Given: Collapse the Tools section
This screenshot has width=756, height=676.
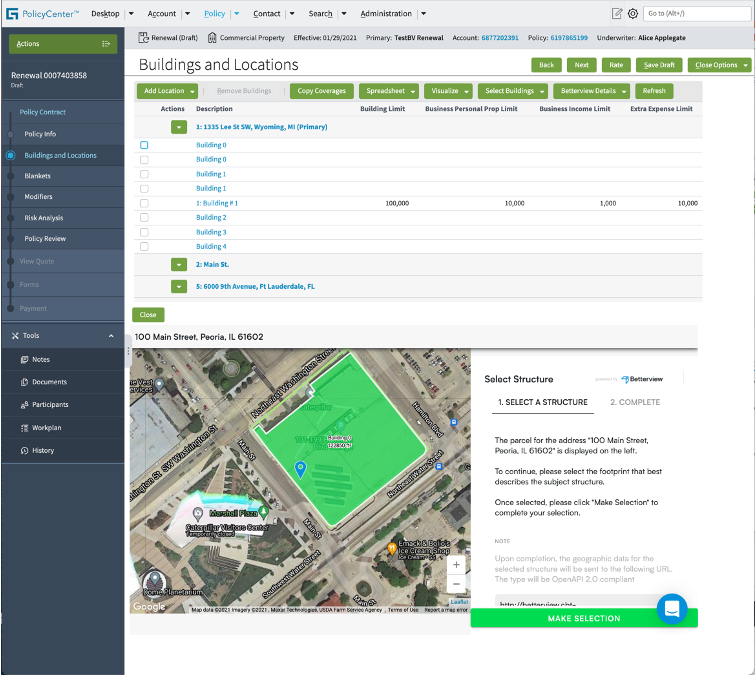Looking at the screenshot, I should point(111,336).
